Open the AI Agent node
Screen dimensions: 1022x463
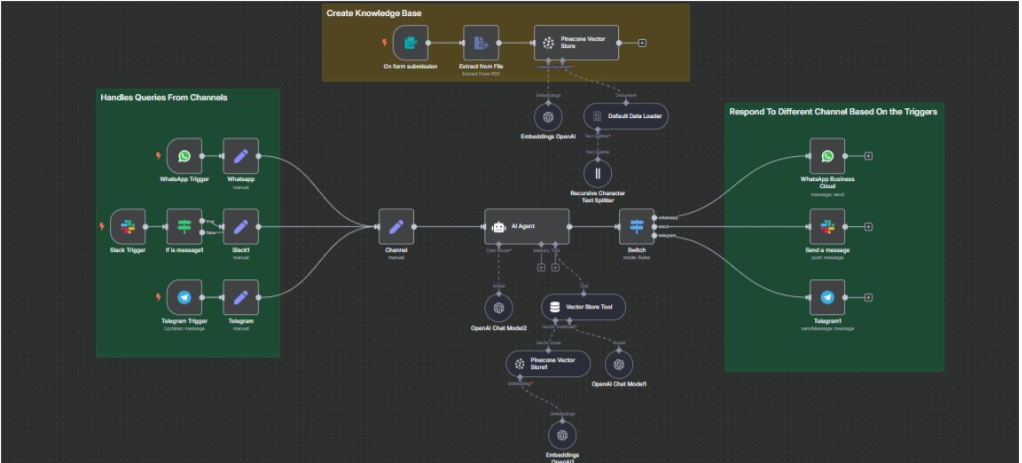pos(527,226)
